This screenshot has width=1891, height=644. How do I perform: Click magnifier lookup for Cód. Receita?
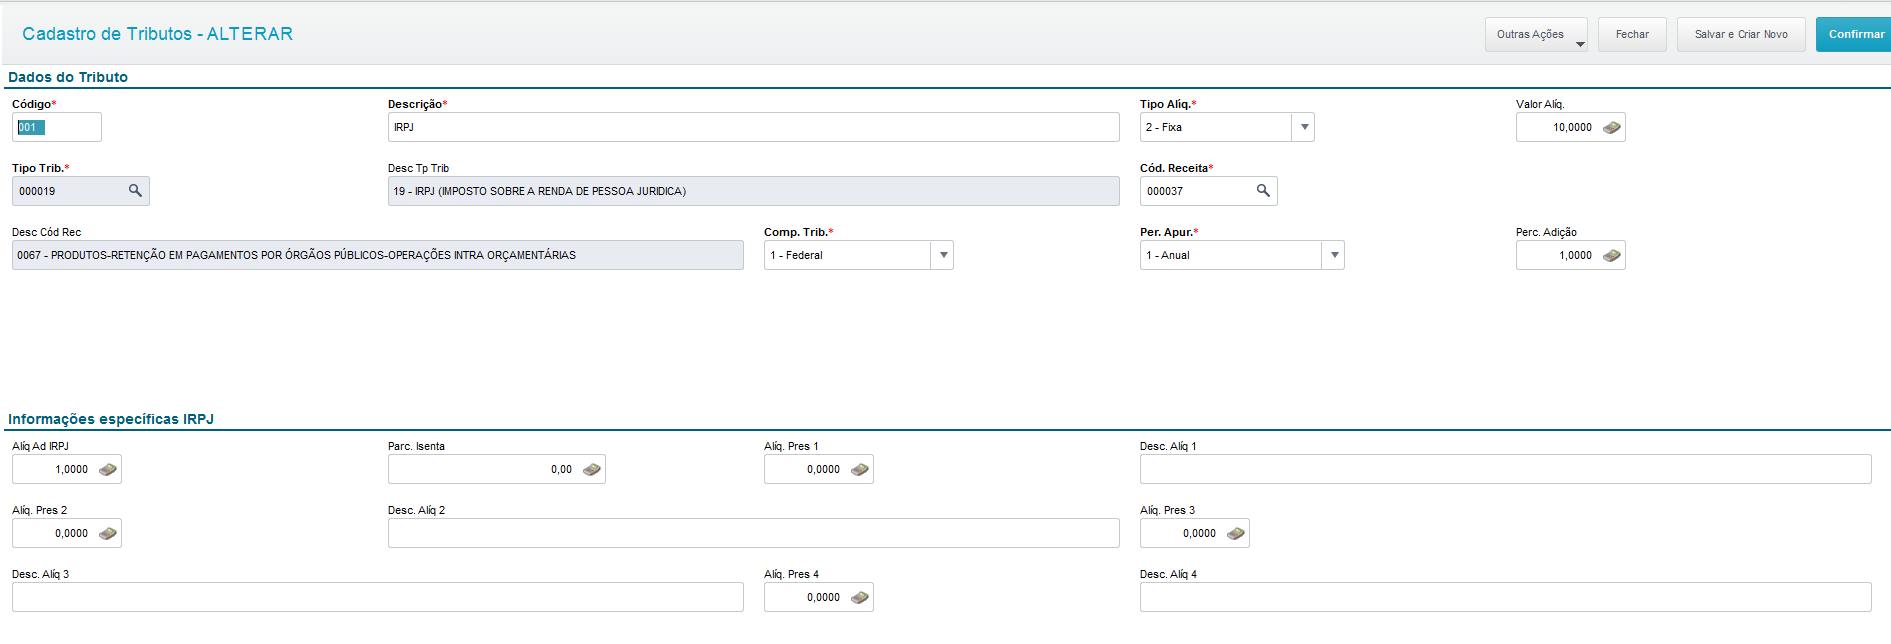click(1263, 191)
